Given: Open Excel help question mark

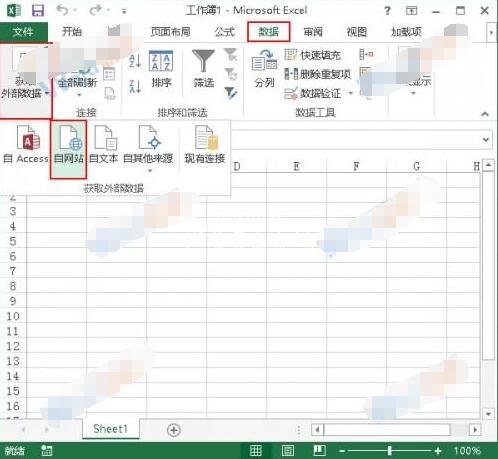Looking at the screenshot, I should [387, 11].
